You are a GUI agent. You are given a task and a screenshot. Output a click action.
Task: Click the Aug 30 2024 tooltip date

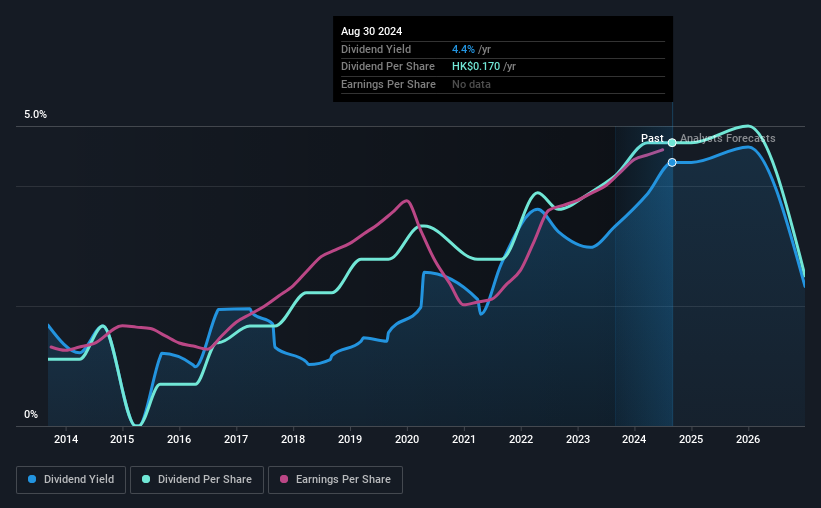point(371,31)
